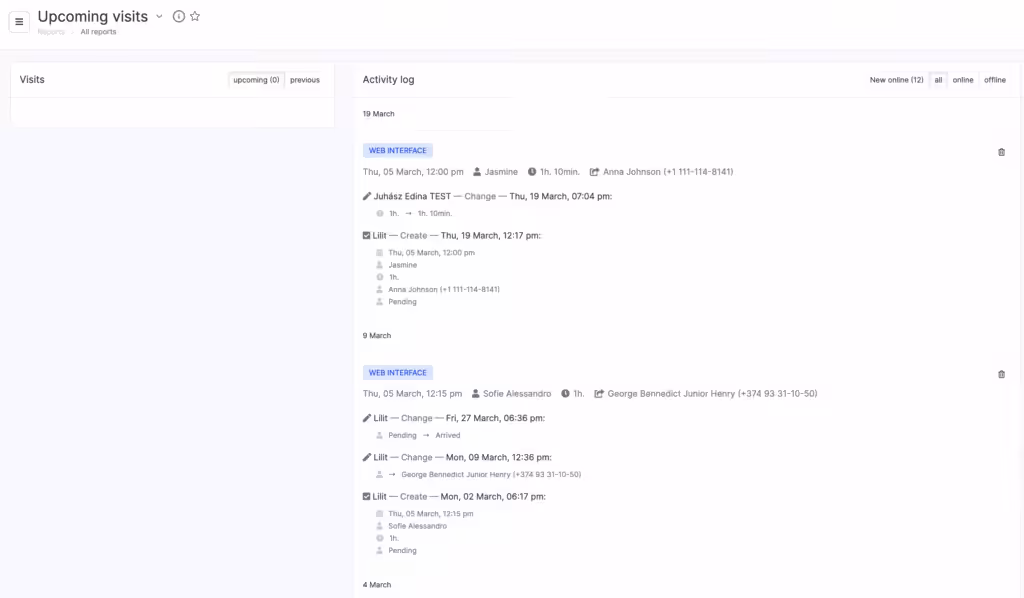Show all activity log entries

pyautogui.click(x=938, y=80)
